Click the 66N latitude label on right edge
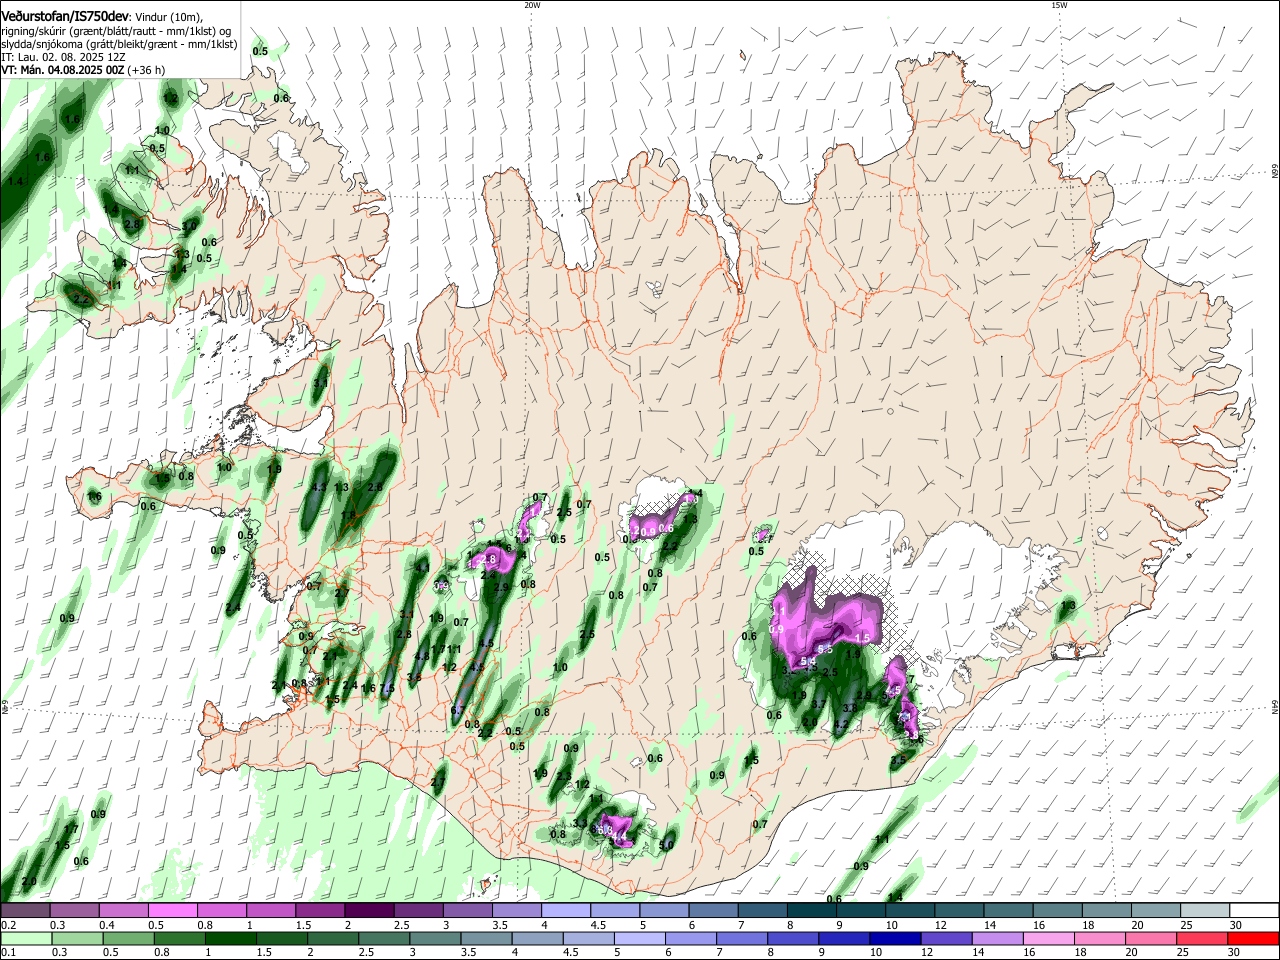 pyautogui.click(x=1274, y=171)
